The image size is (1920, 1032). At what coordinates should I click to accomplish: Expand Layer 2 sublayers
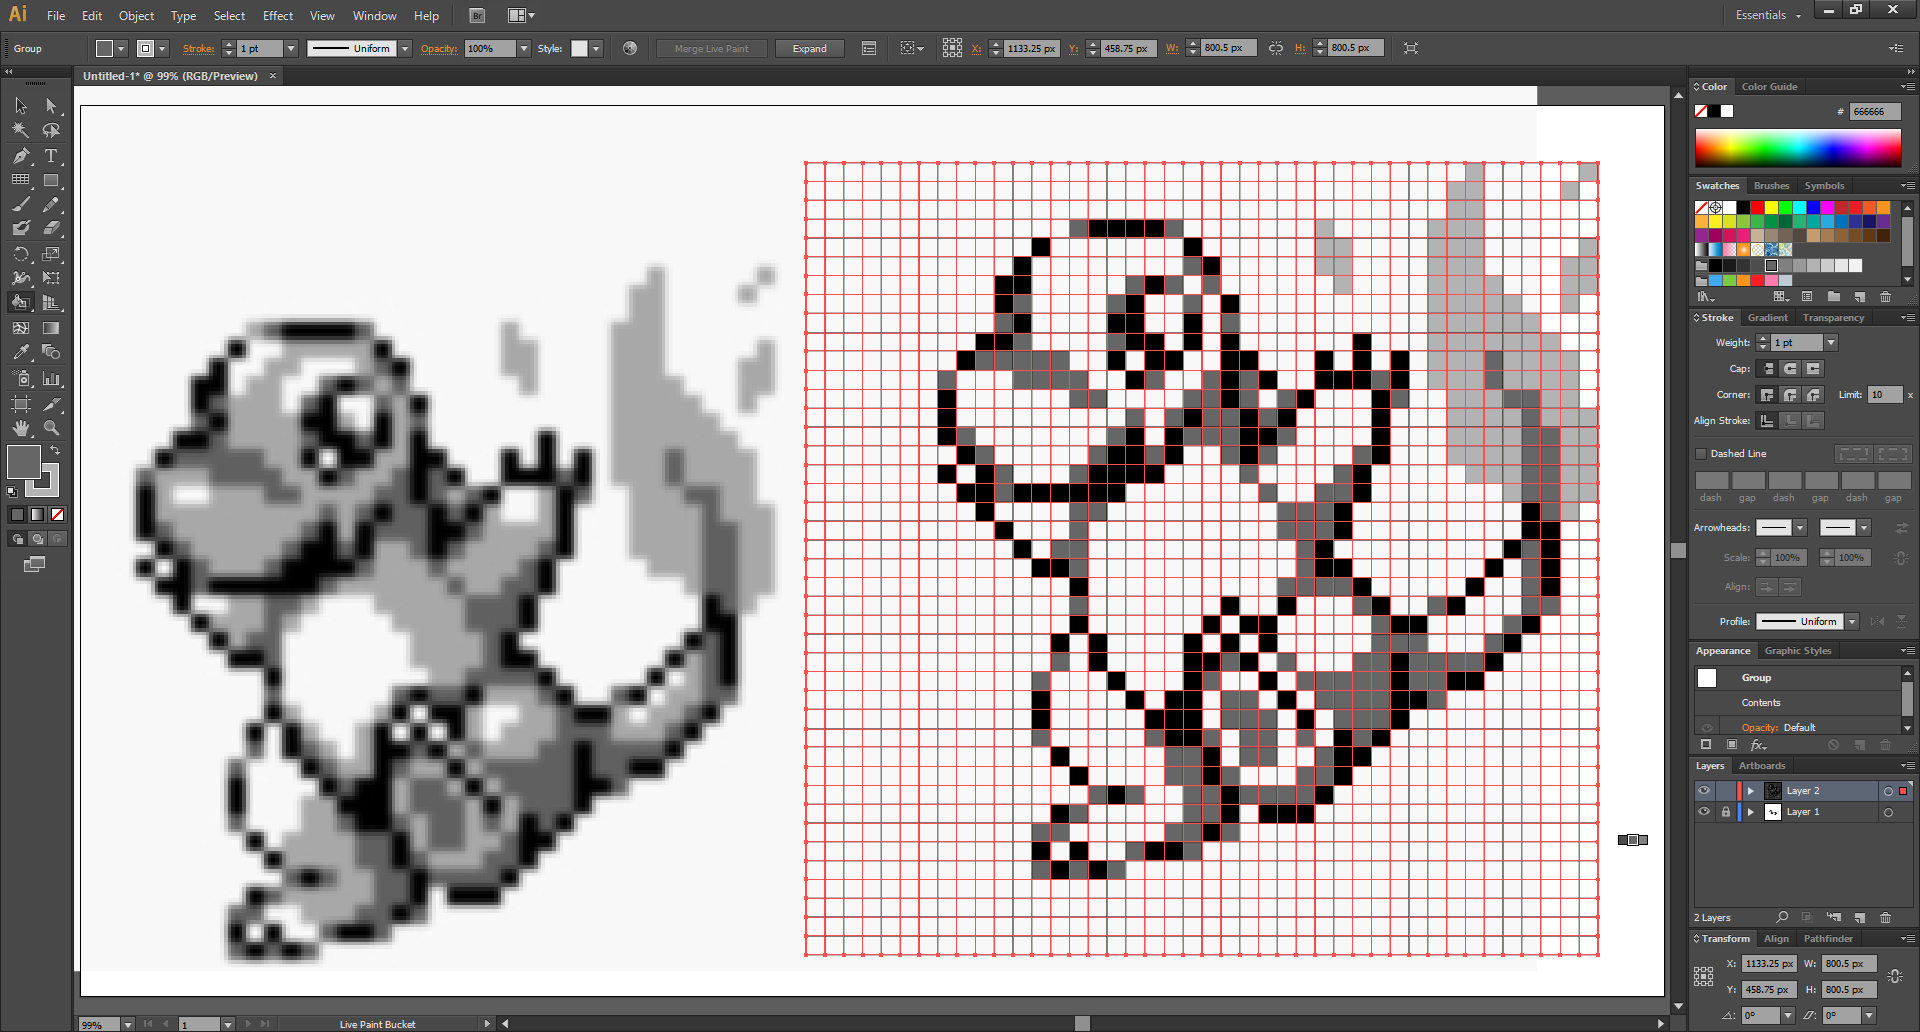coord(1750,791)
